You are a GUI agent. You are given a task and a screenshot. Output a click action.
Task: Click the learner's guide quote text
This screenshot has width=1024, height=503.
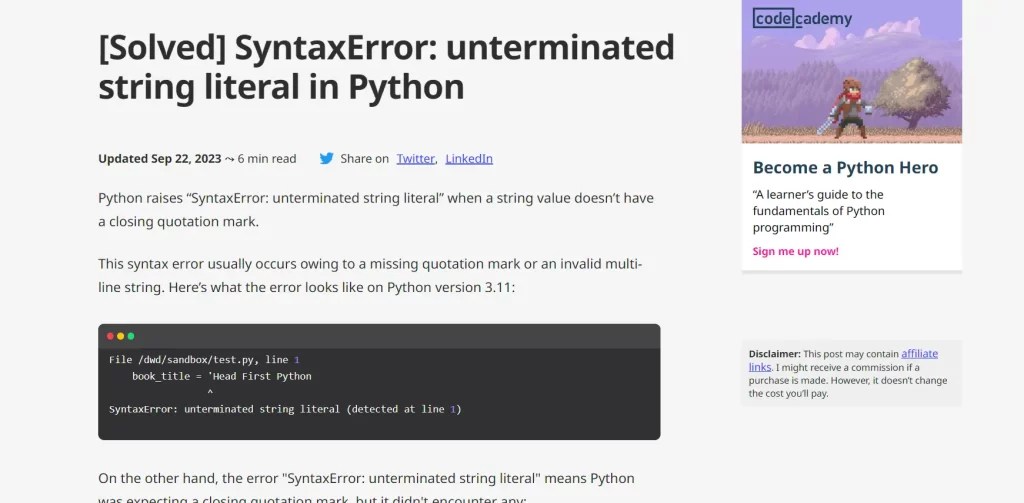(819, 211)
